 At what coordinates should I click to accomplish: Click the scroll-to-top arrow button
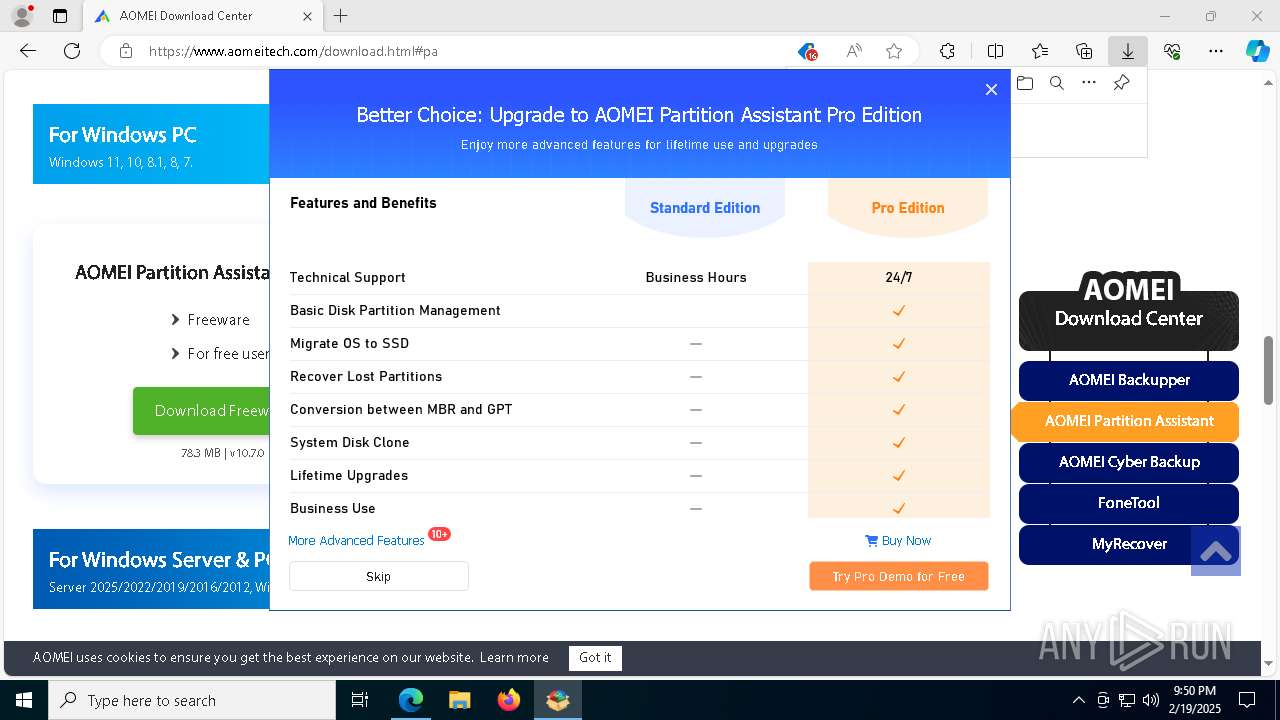pyautogui.click(x=1216, y=551)
